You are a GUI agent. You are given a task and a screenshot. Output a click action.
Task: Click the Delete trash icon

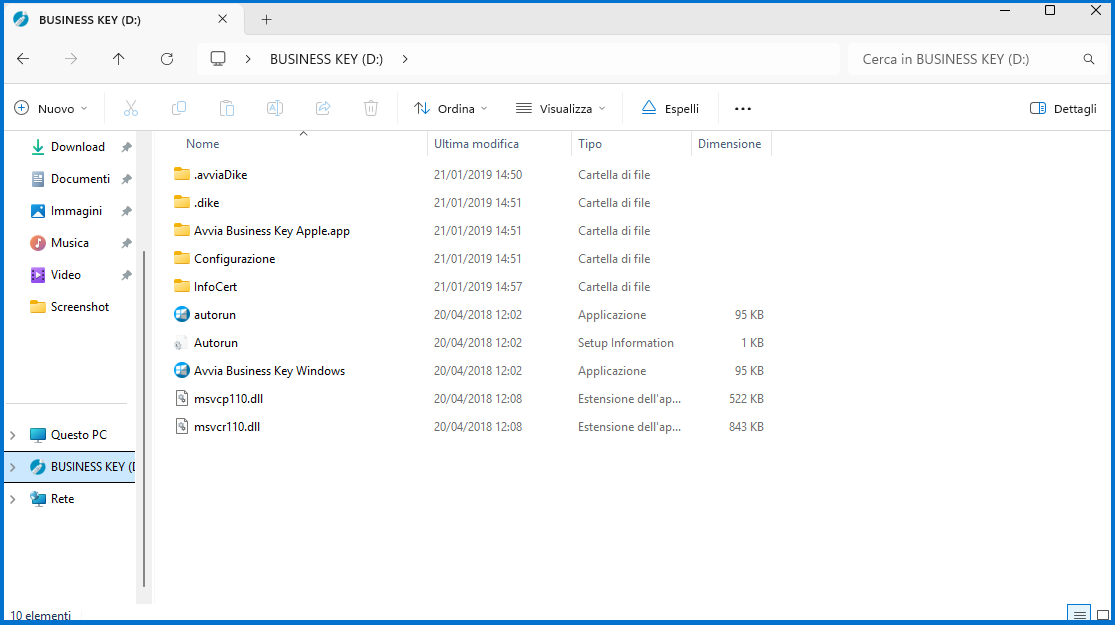370,108
